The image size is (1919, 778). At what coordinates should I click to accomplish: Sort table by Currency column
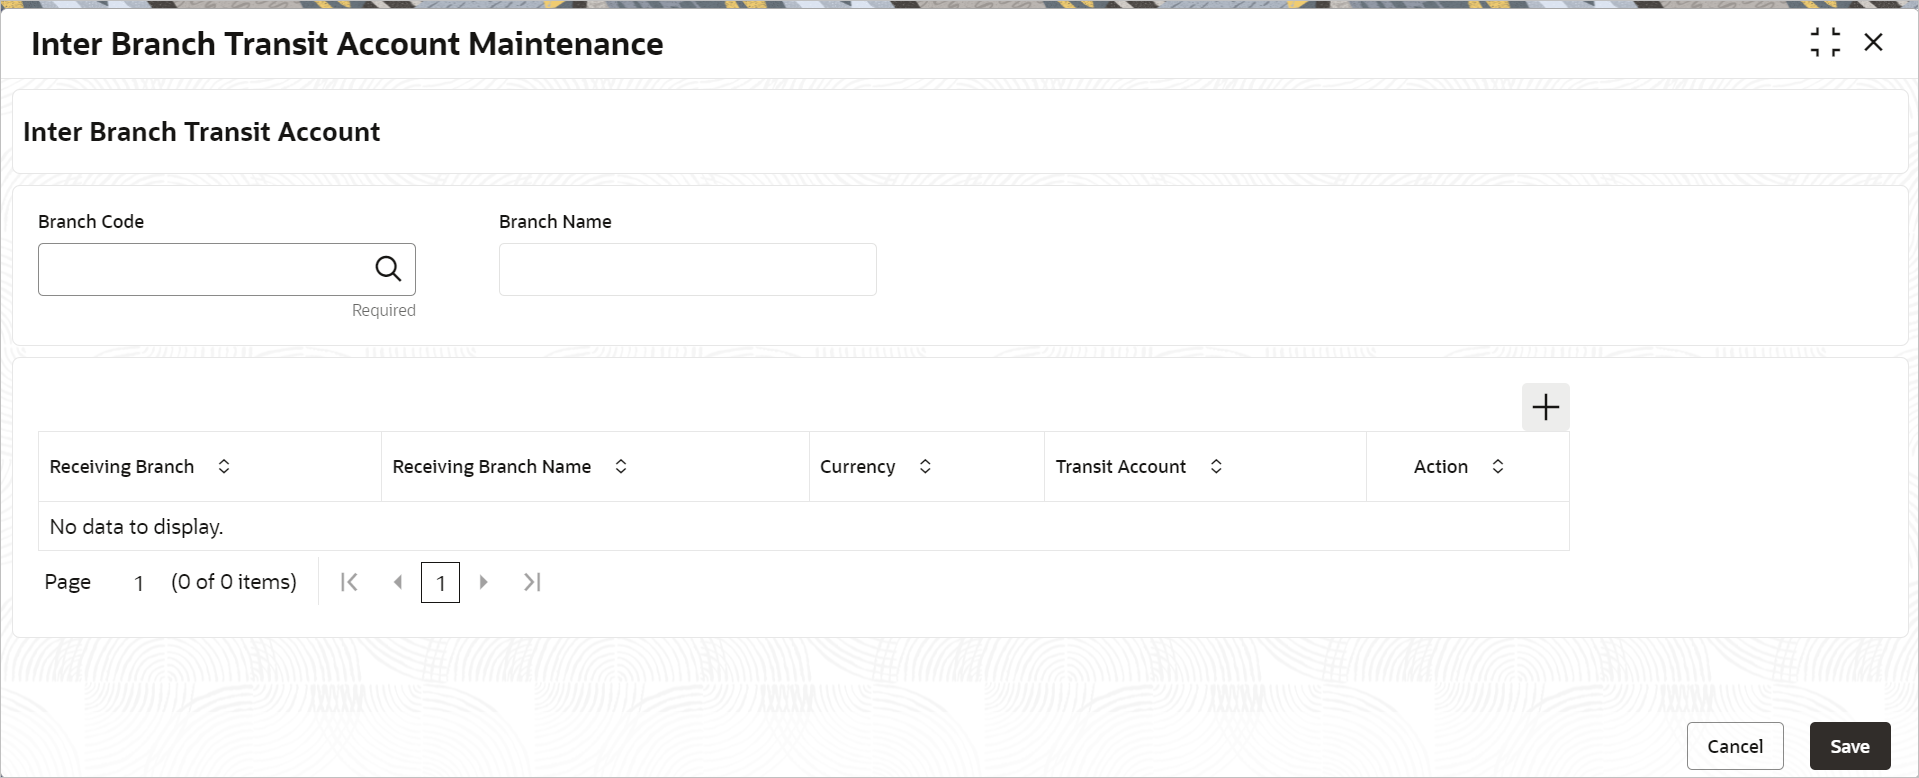tap(925, 467)
